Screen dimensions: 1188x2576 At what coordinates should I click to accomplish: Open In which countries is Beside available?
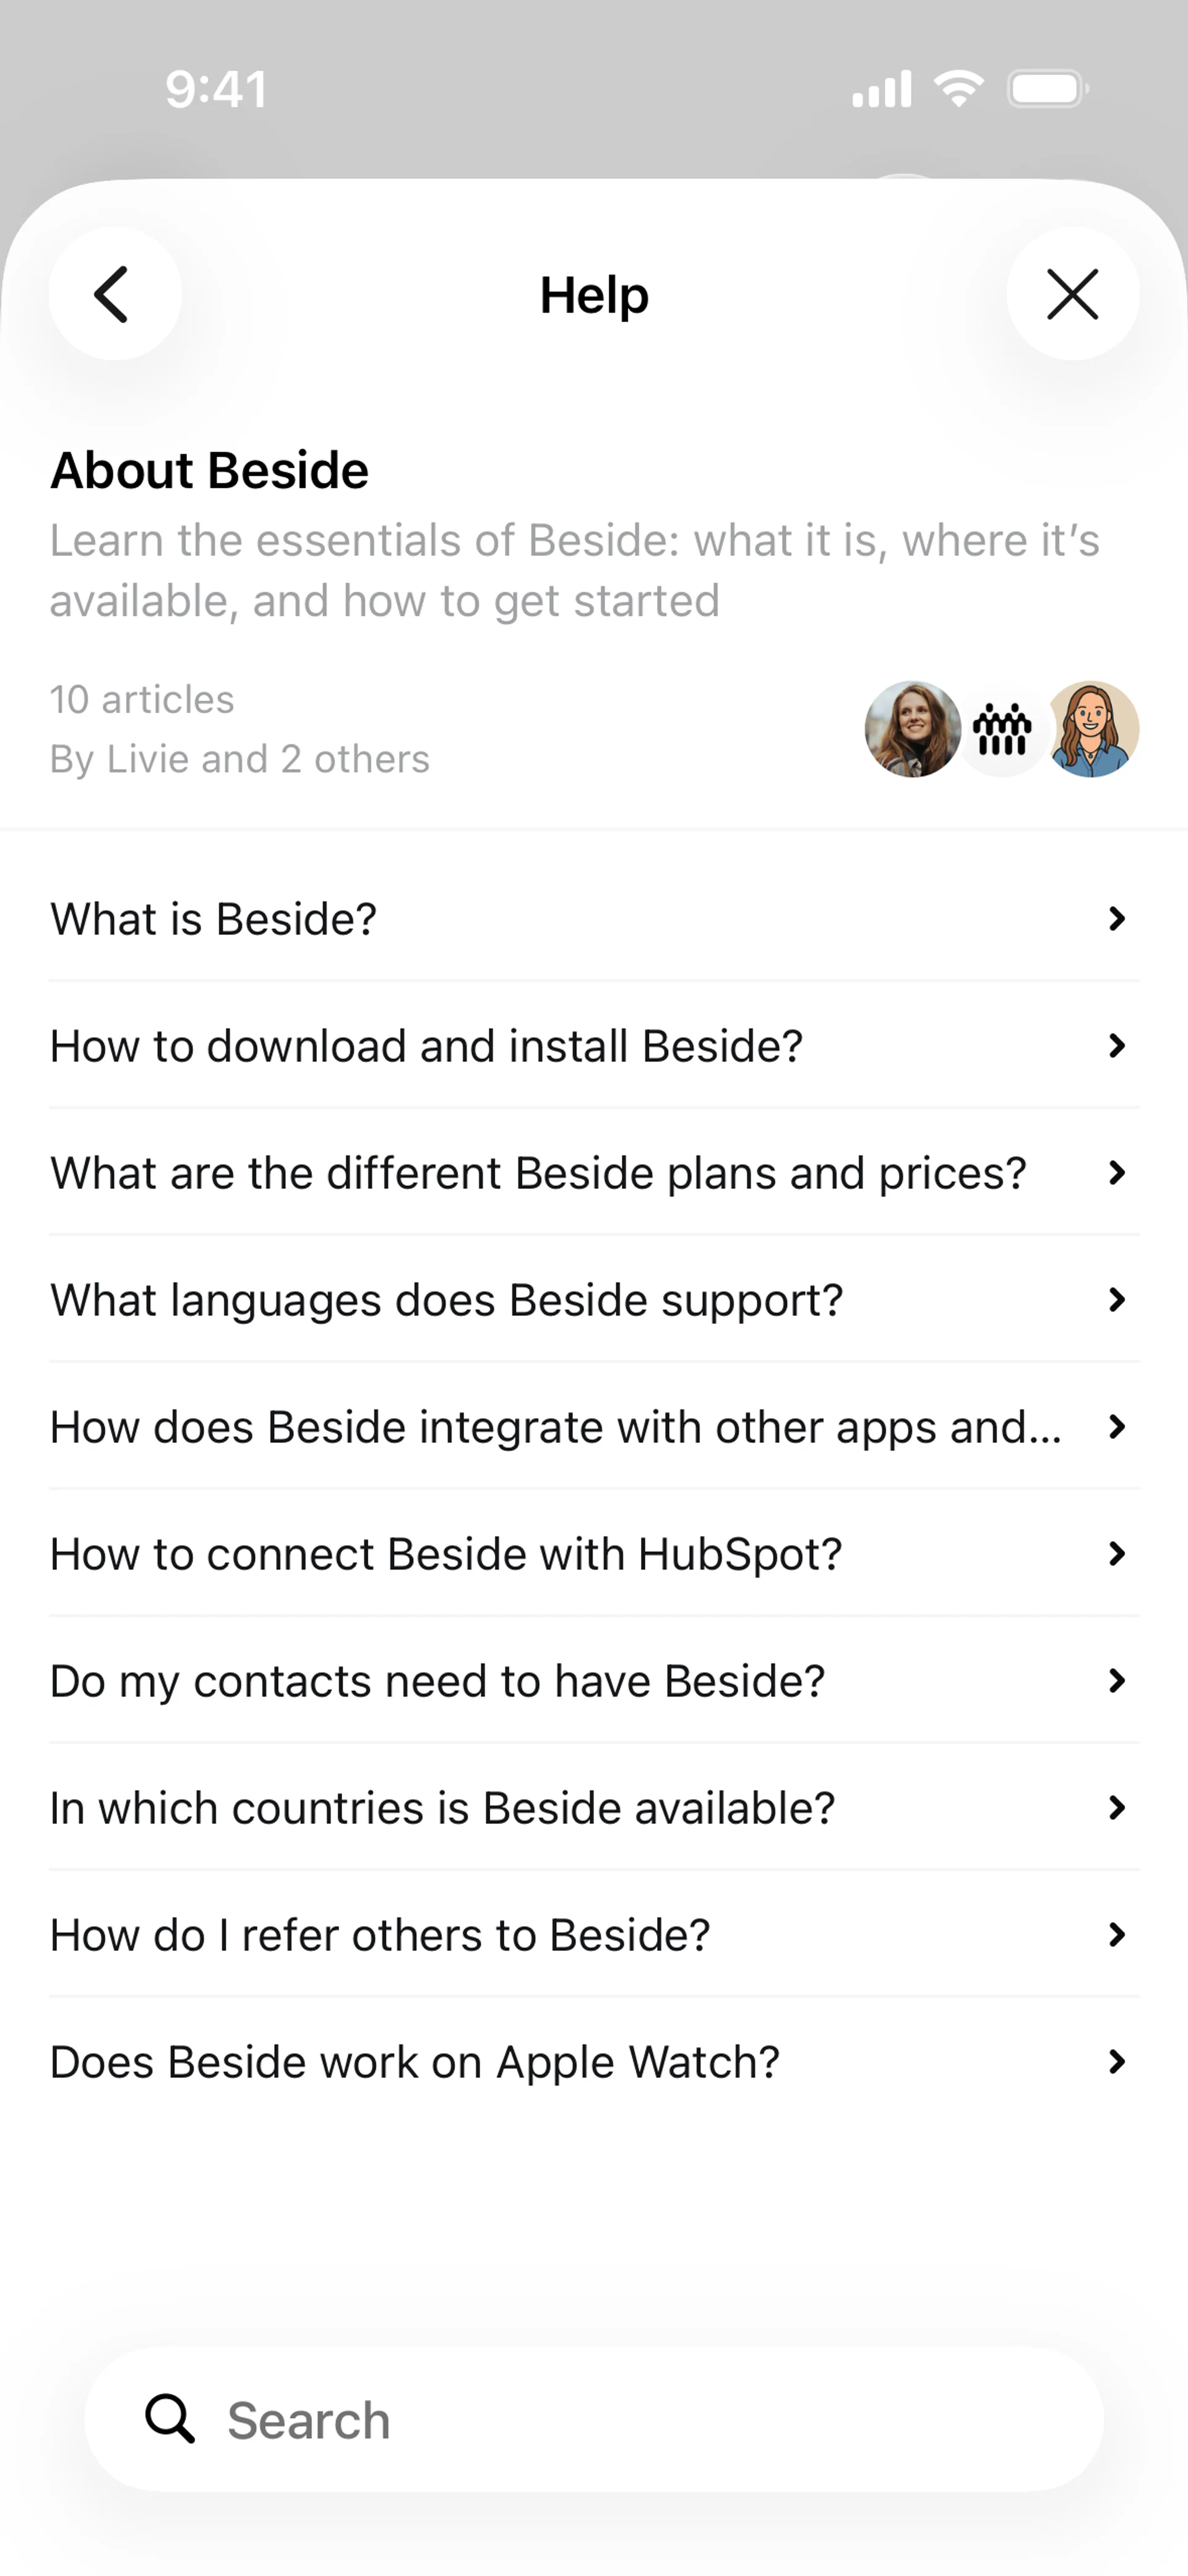pos(443,1808)
